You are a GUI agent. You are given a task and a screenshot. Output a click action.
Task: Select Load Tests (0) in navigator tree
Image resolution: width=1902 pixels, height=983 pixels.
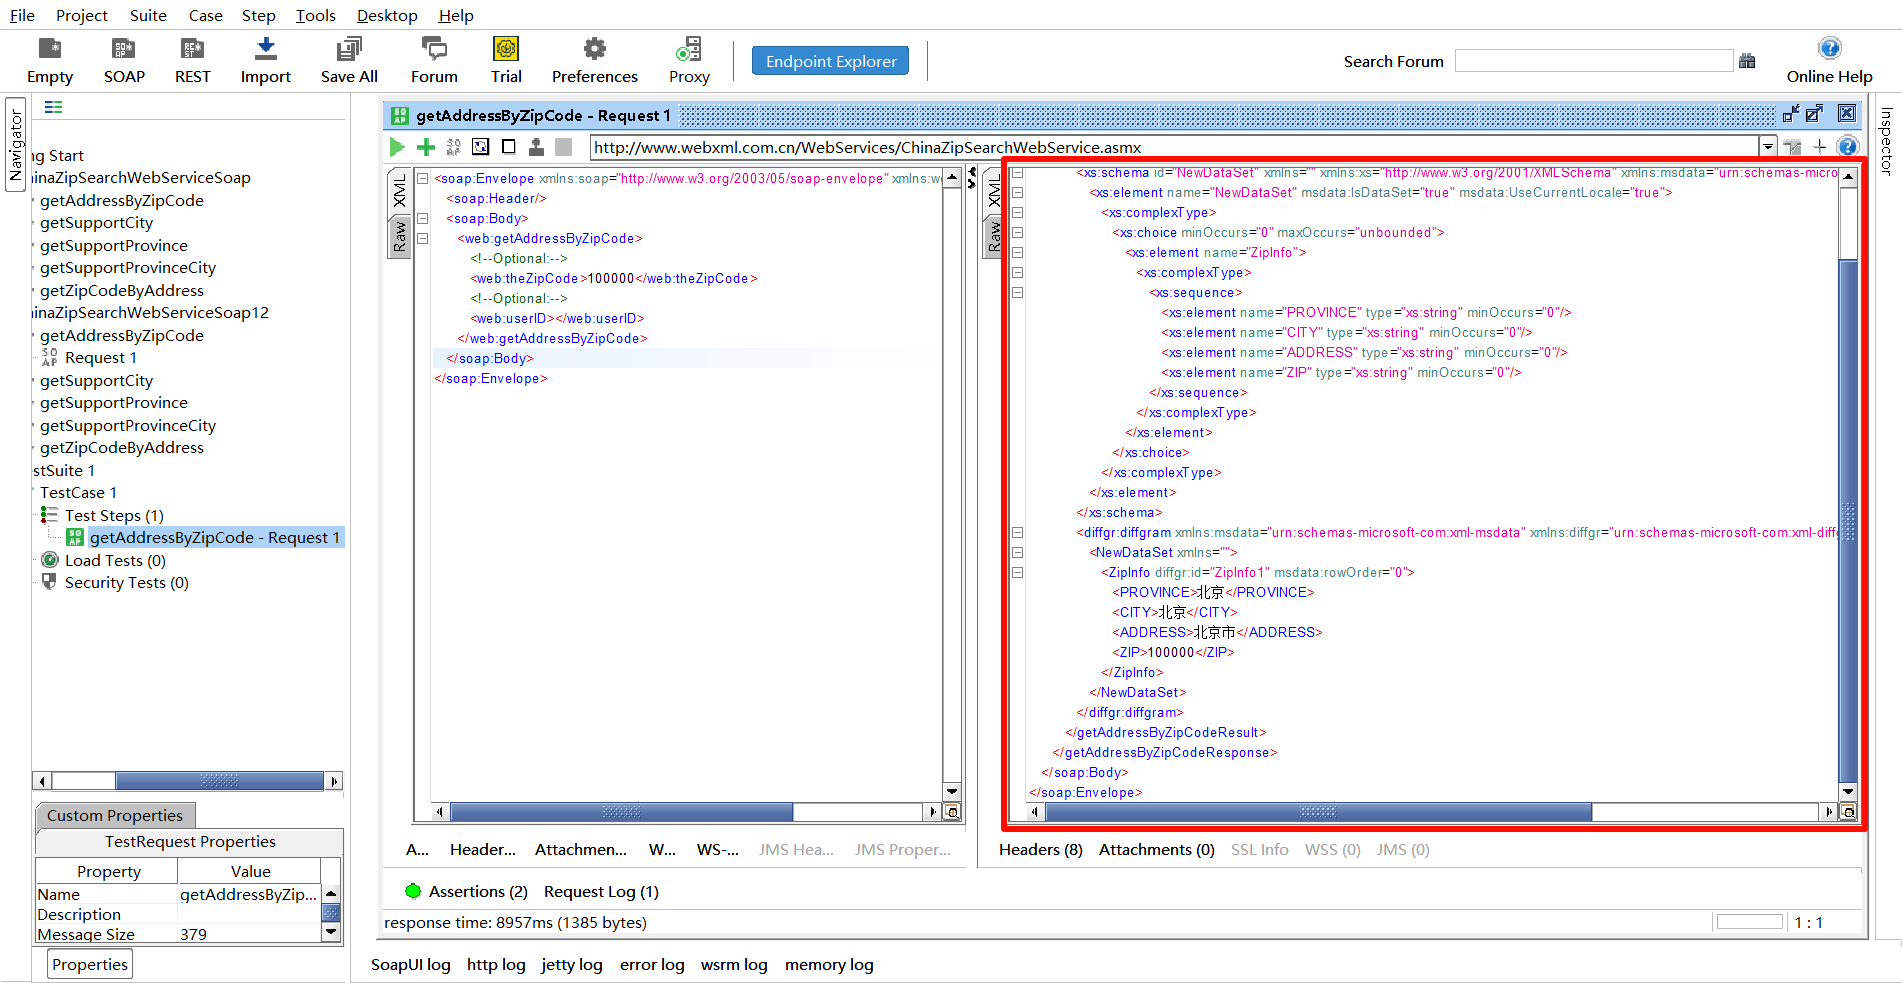pyautogui.click(x=115, y=560)
